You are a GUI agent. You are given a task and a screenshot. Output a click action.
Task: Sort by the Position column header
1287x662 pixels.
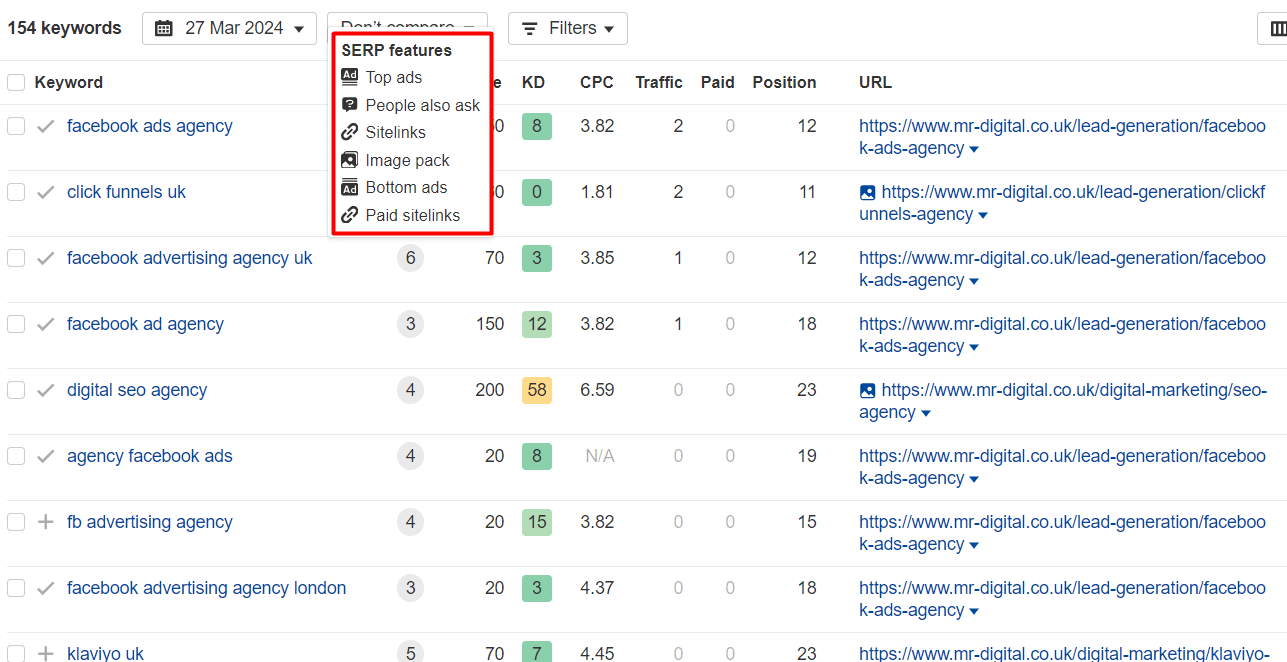click(x=784, y=83)
